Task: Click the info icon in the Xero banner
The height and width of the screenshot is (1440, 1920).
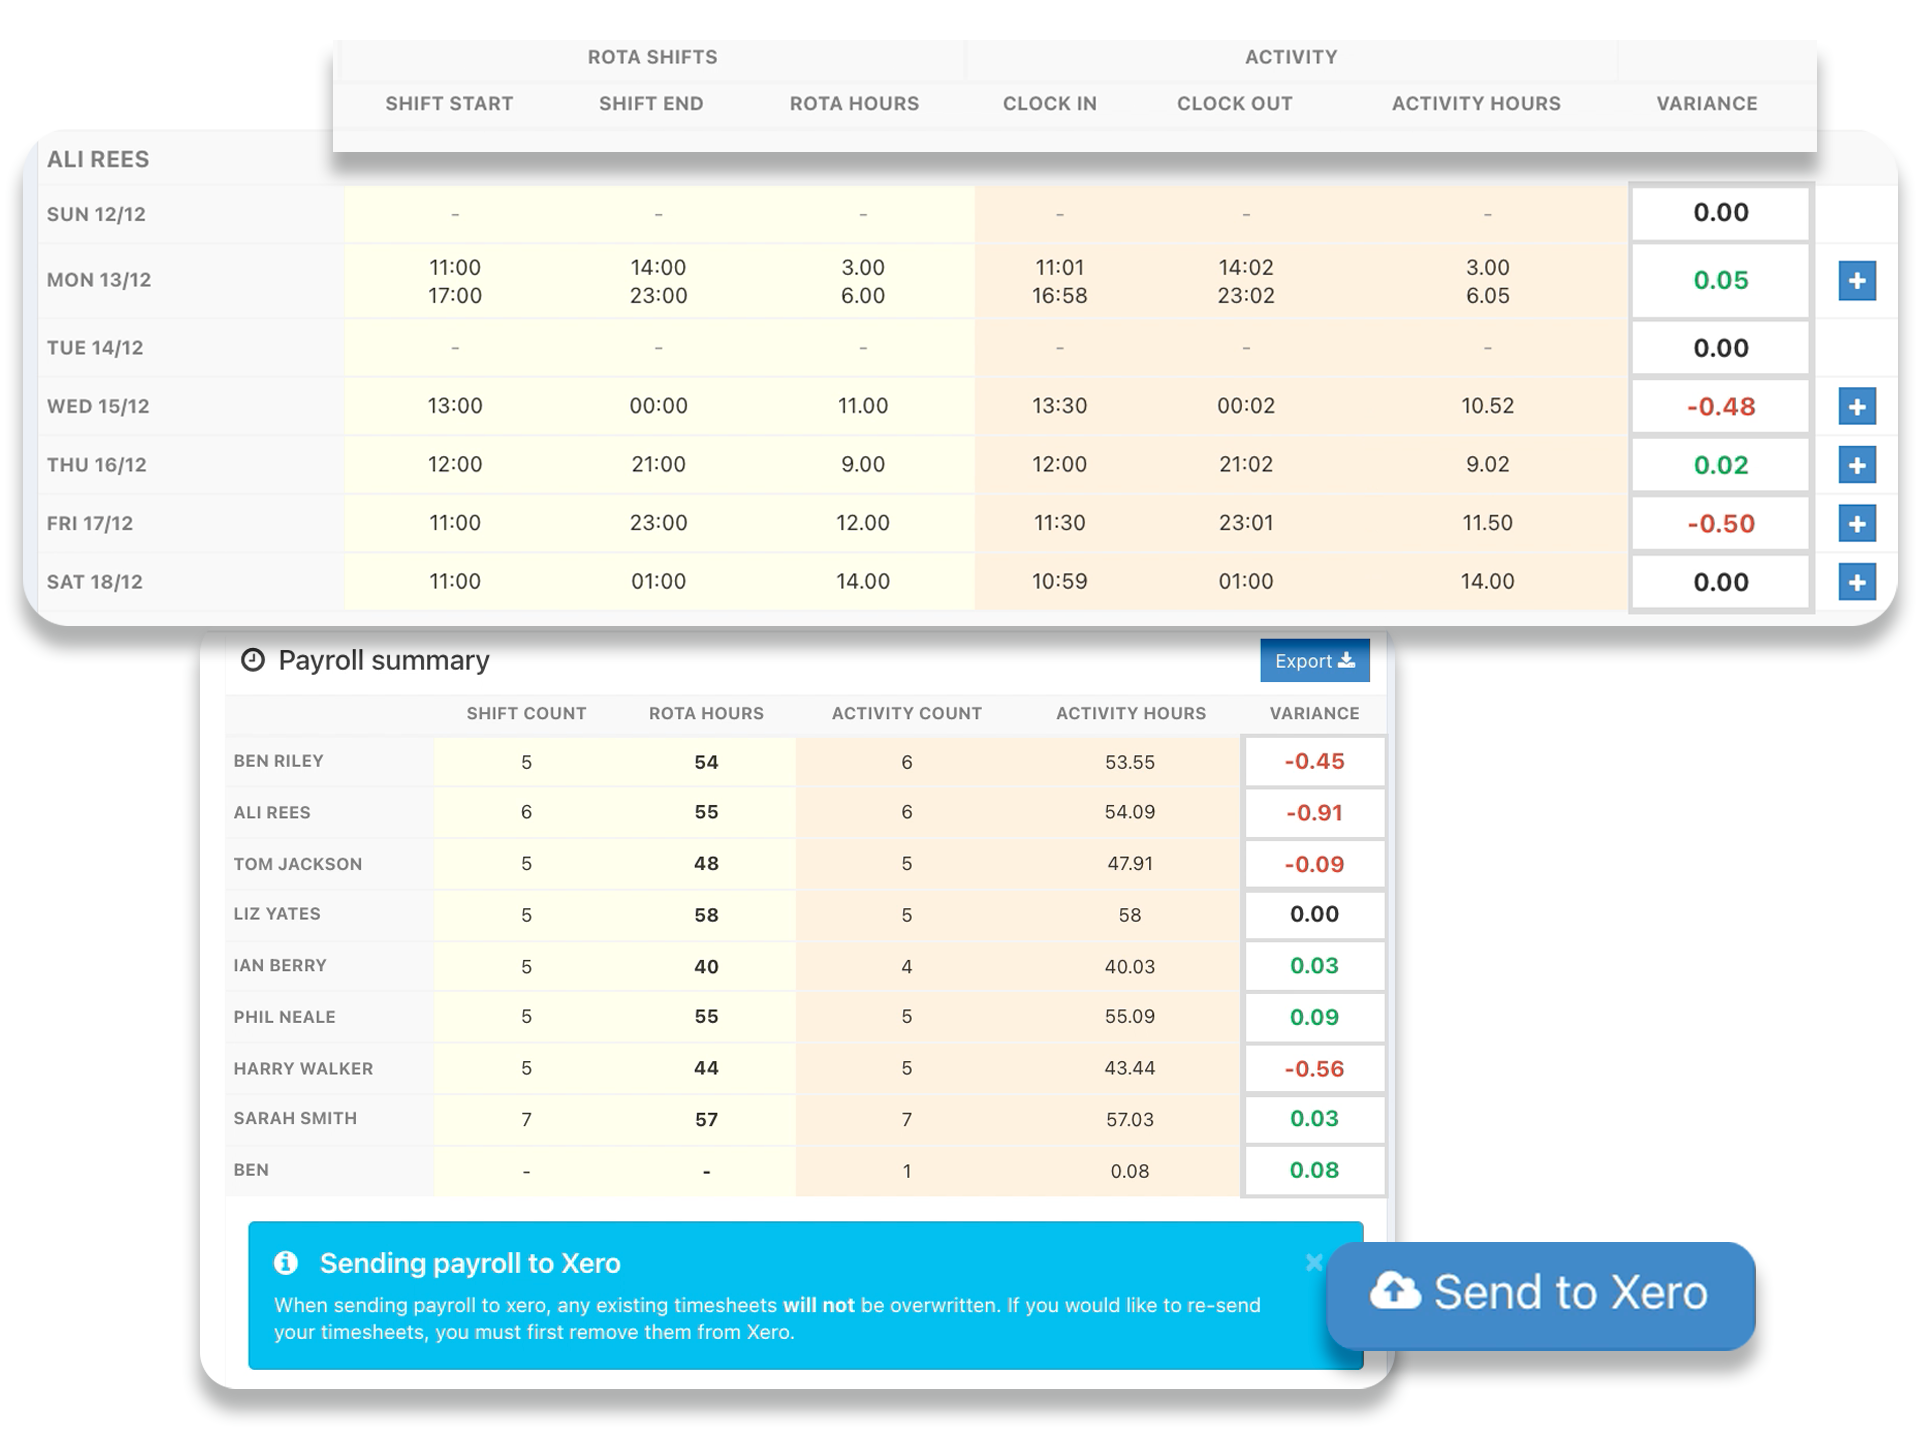Action: click(287, 1262)
